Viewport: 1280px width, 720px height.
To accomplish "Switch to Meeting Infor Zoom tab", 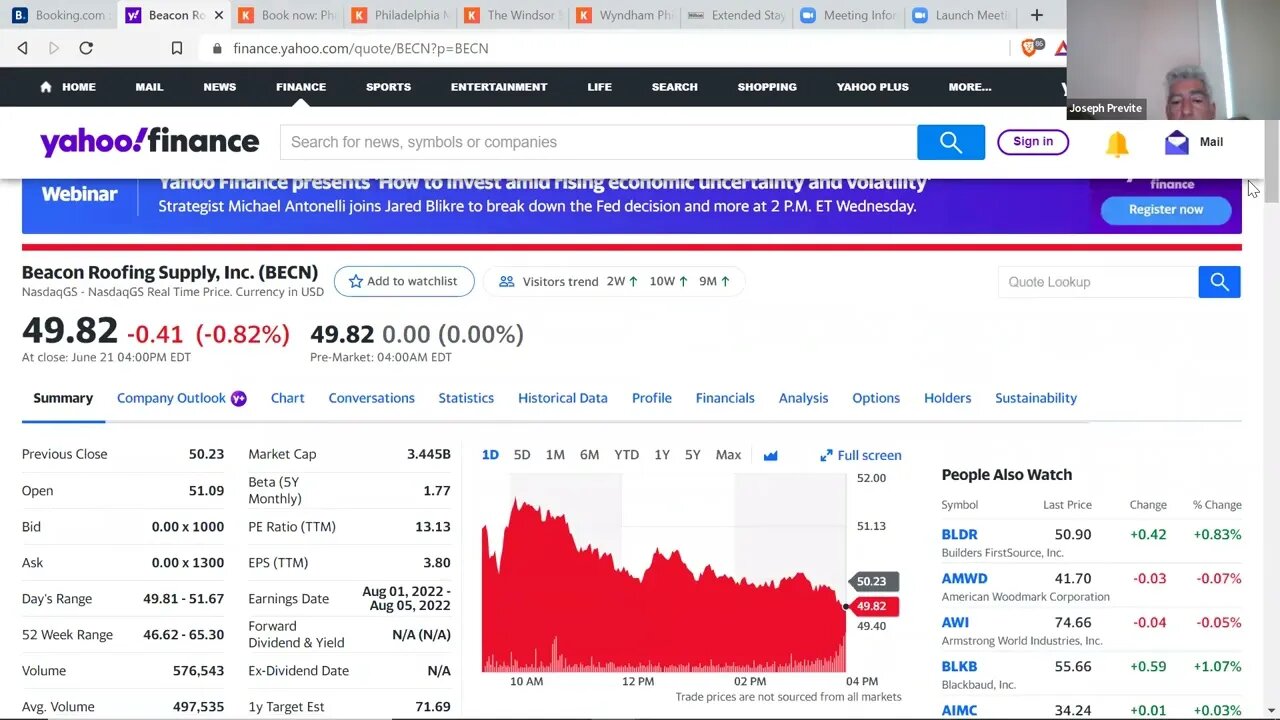I will (850, 15).
